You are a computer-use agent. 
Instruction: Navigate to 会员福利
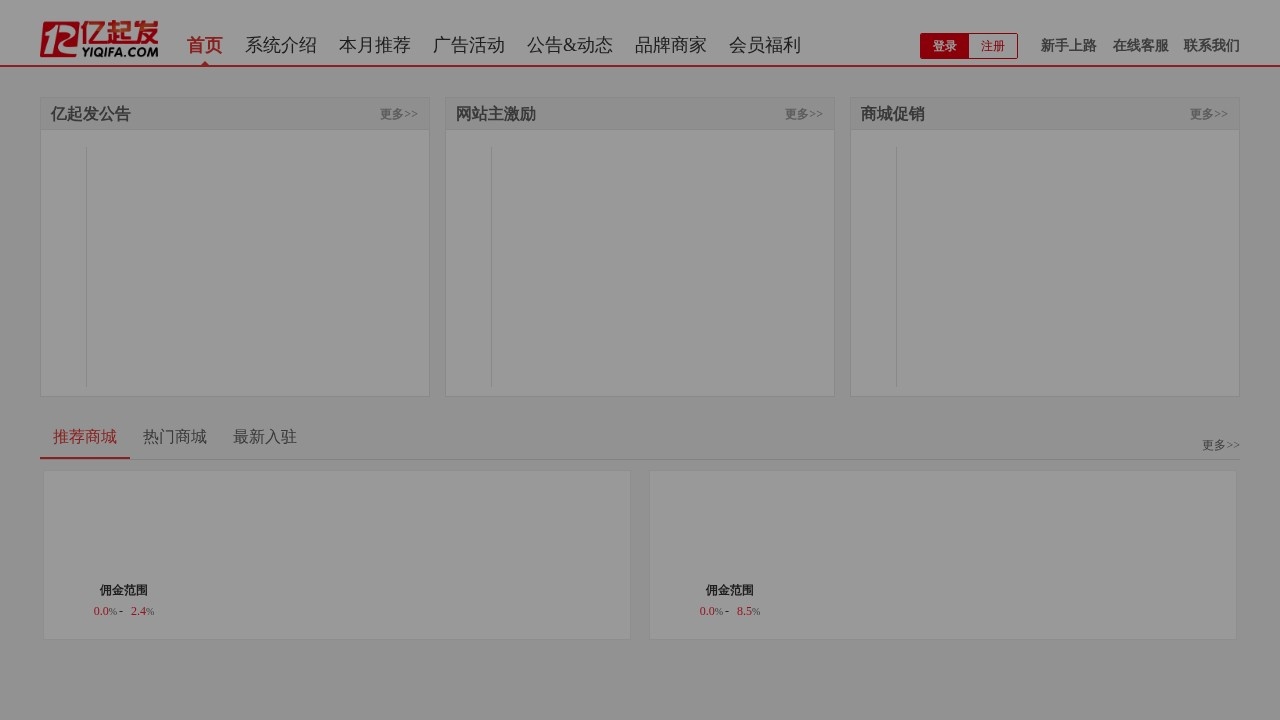(764, 45)
